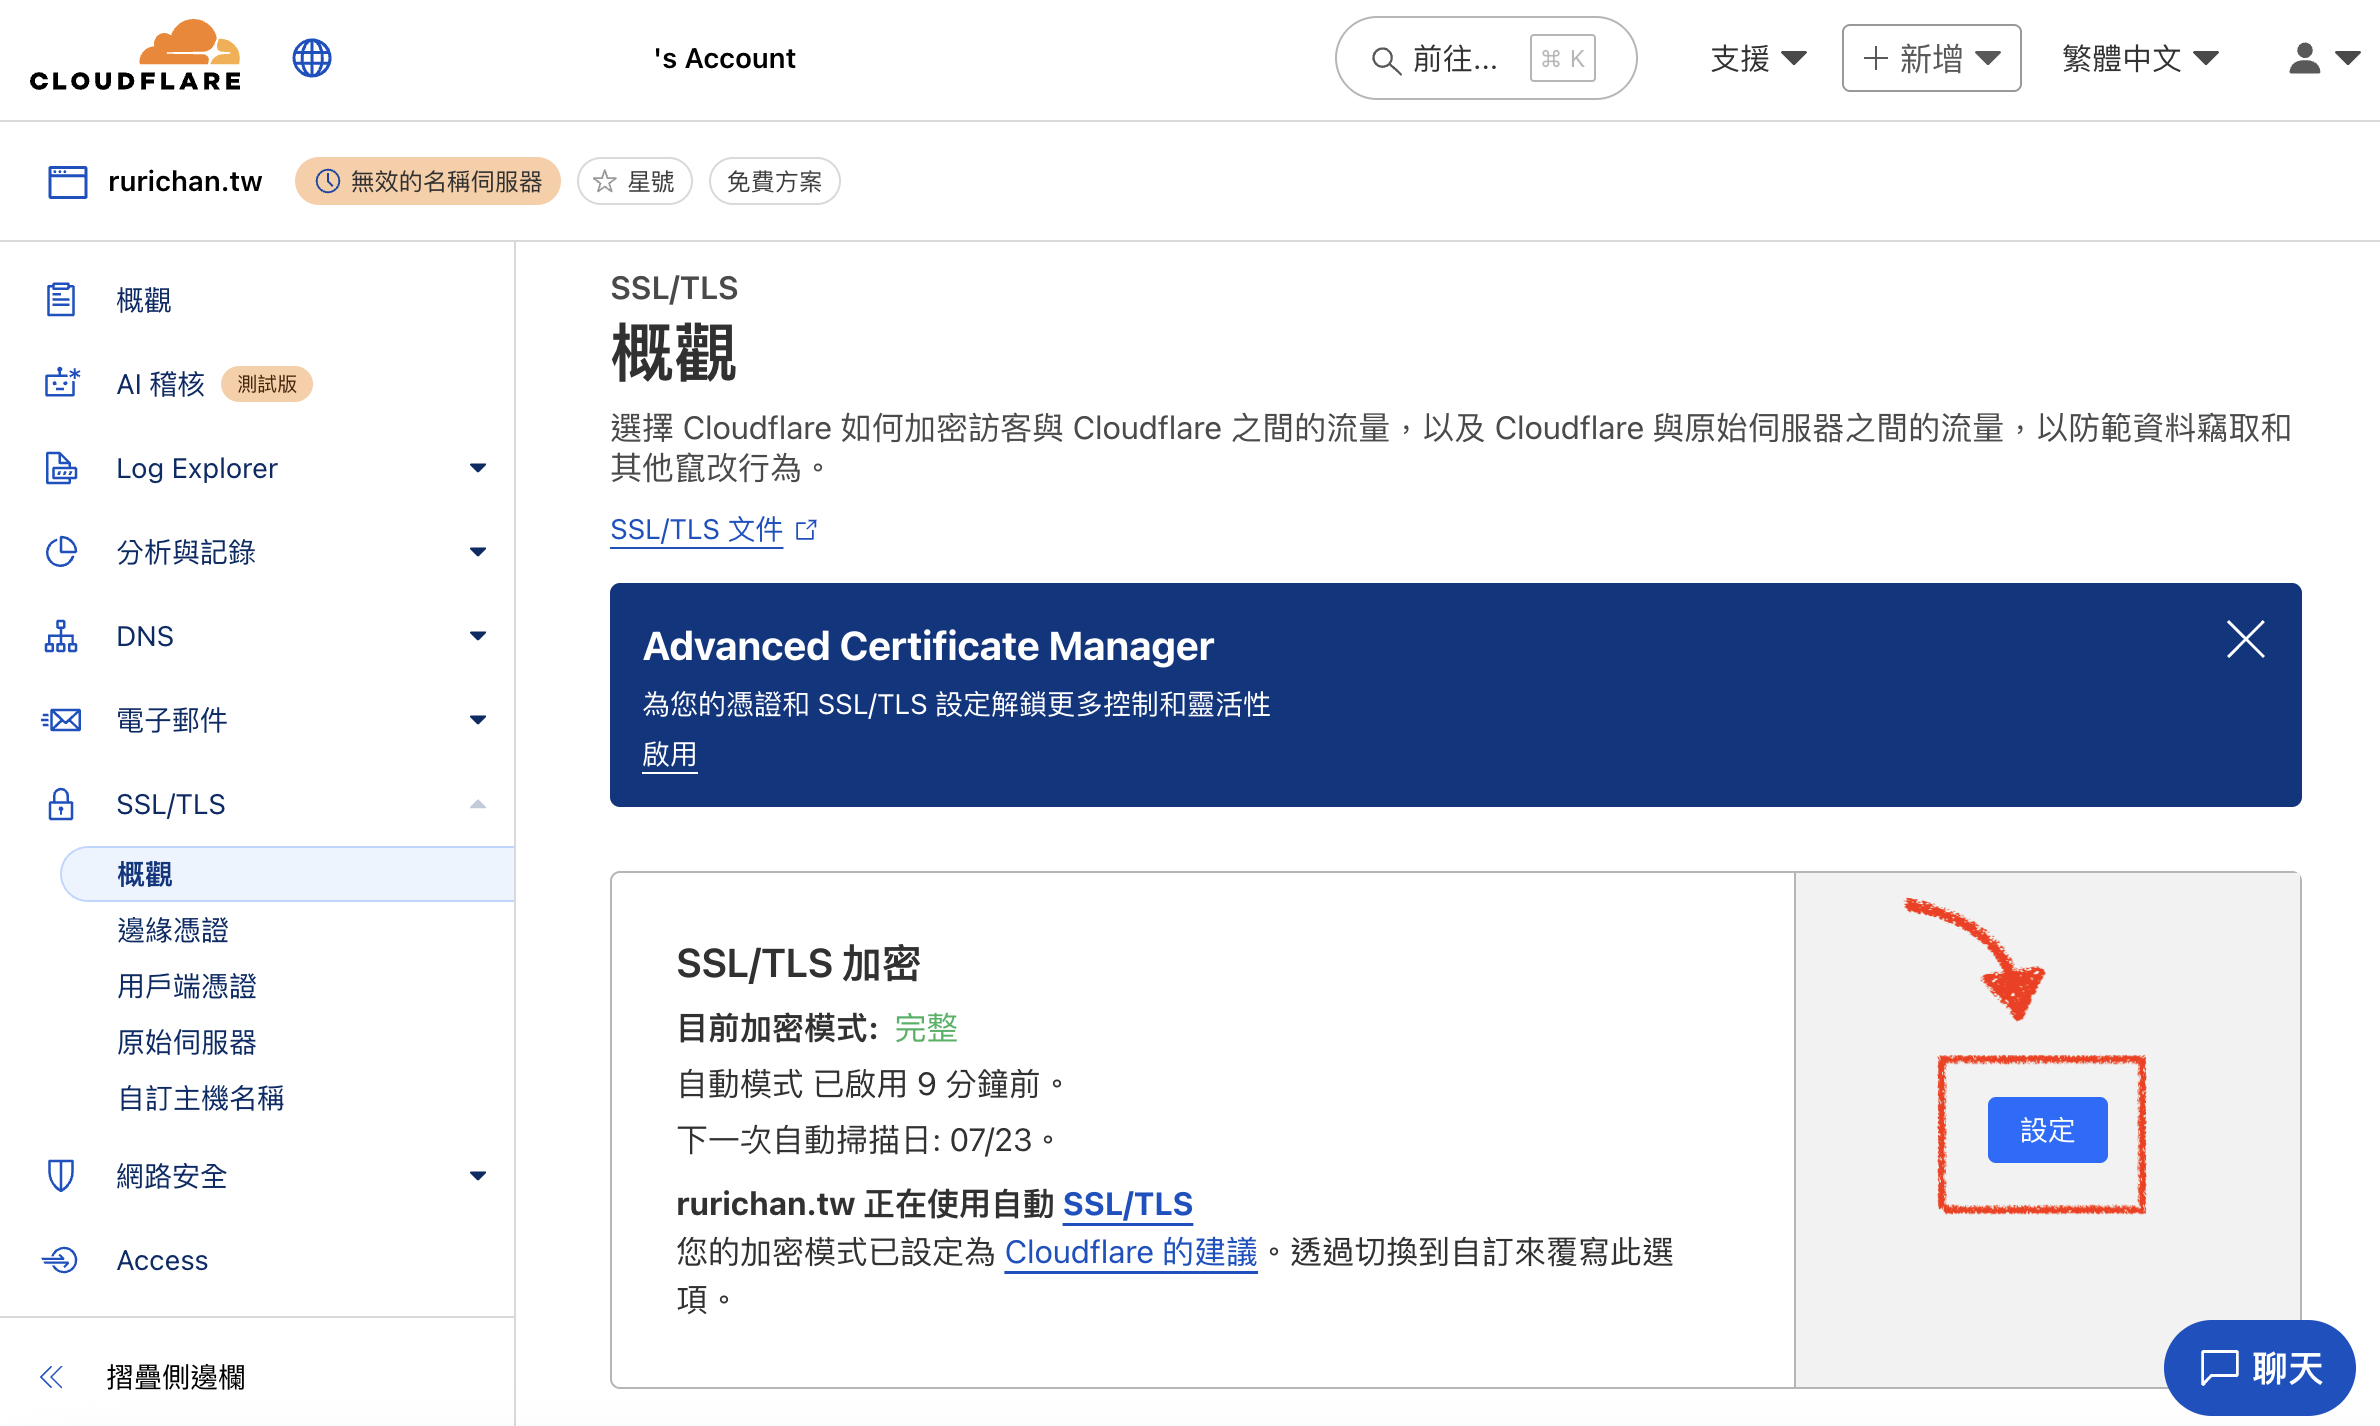Click the collapse sidebar double chevron icon

coord(52,1377)
